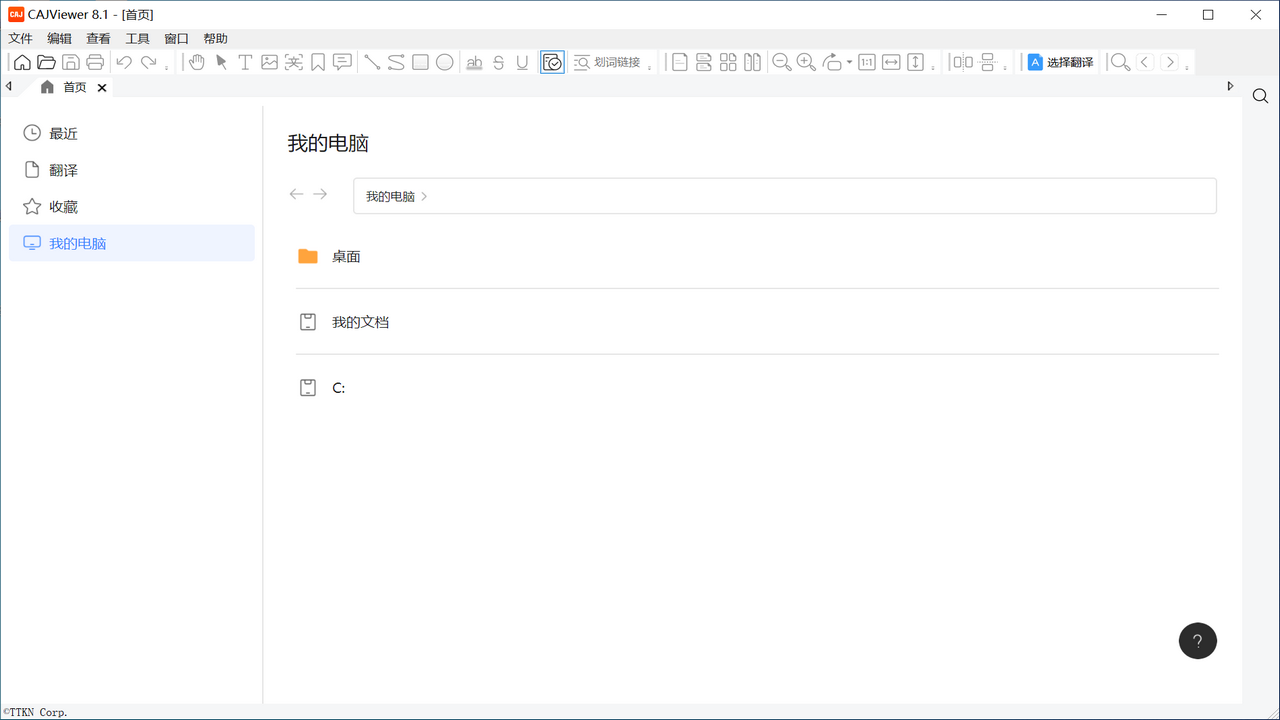This screenshot has height=720, width=1280.
Task: Click the Actual size 1:1 icon
Action: click(x=867, y=62)
